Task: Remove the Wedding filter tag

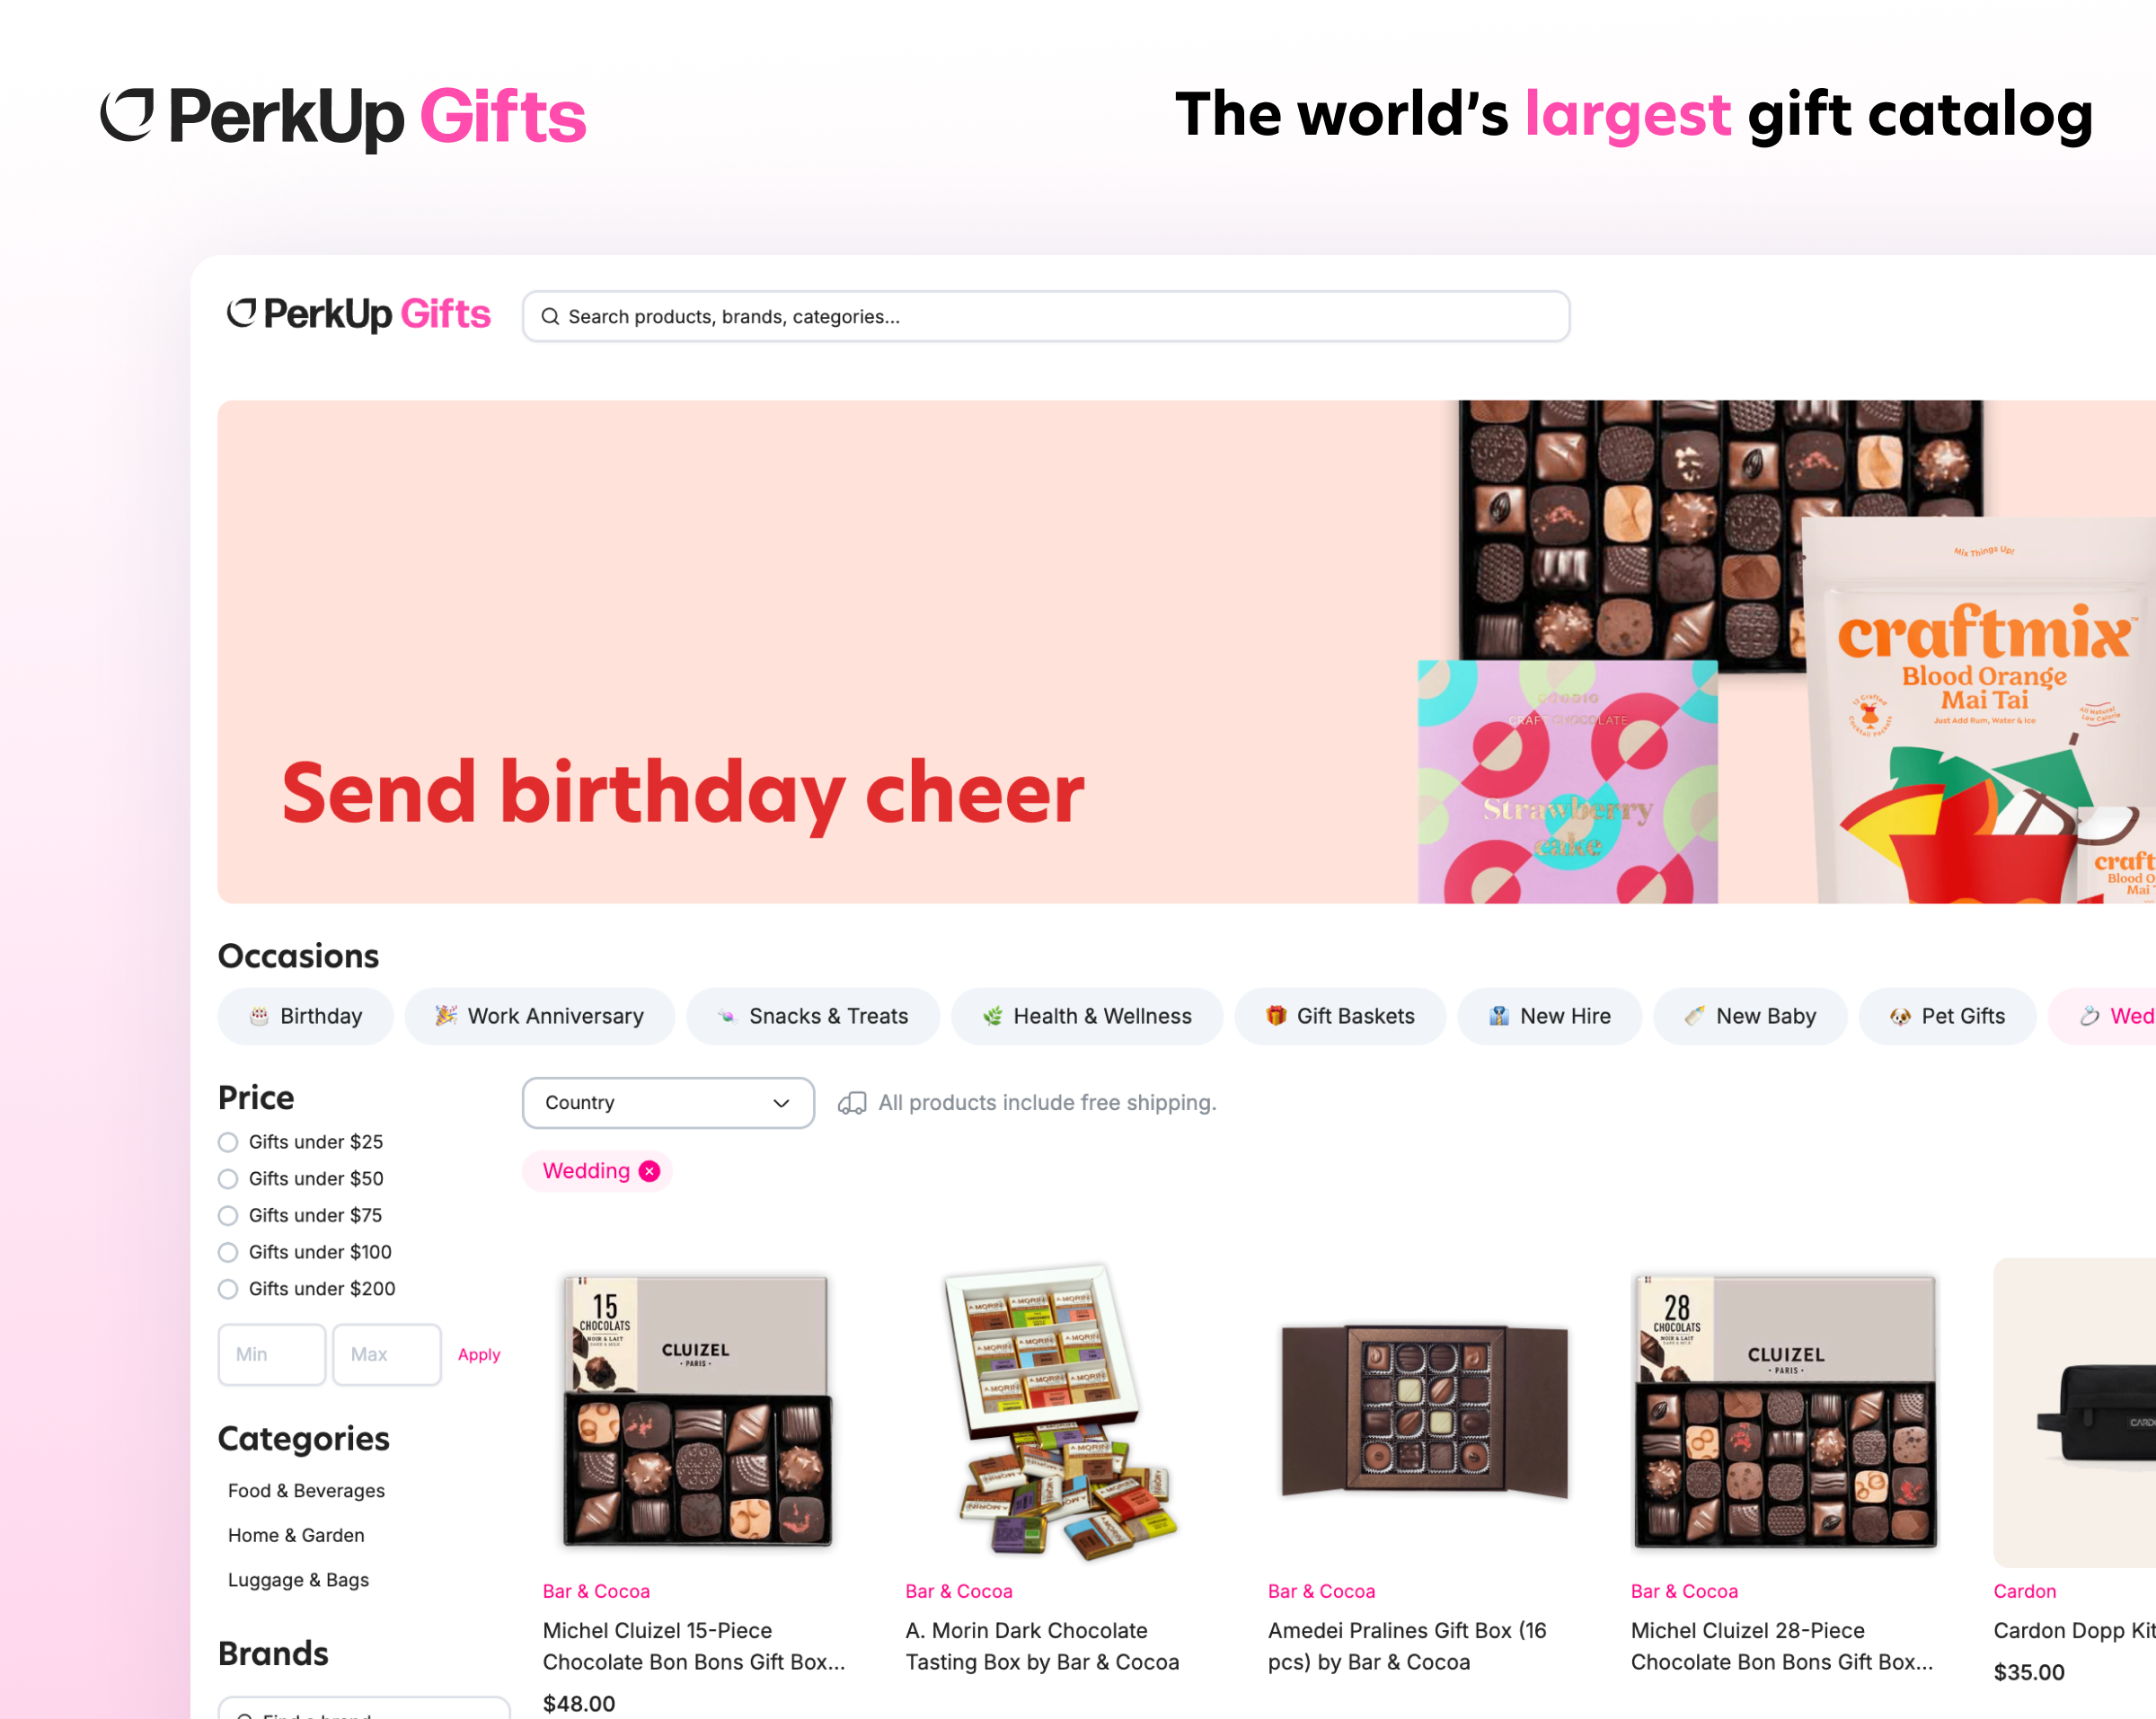Action: 649,1171
